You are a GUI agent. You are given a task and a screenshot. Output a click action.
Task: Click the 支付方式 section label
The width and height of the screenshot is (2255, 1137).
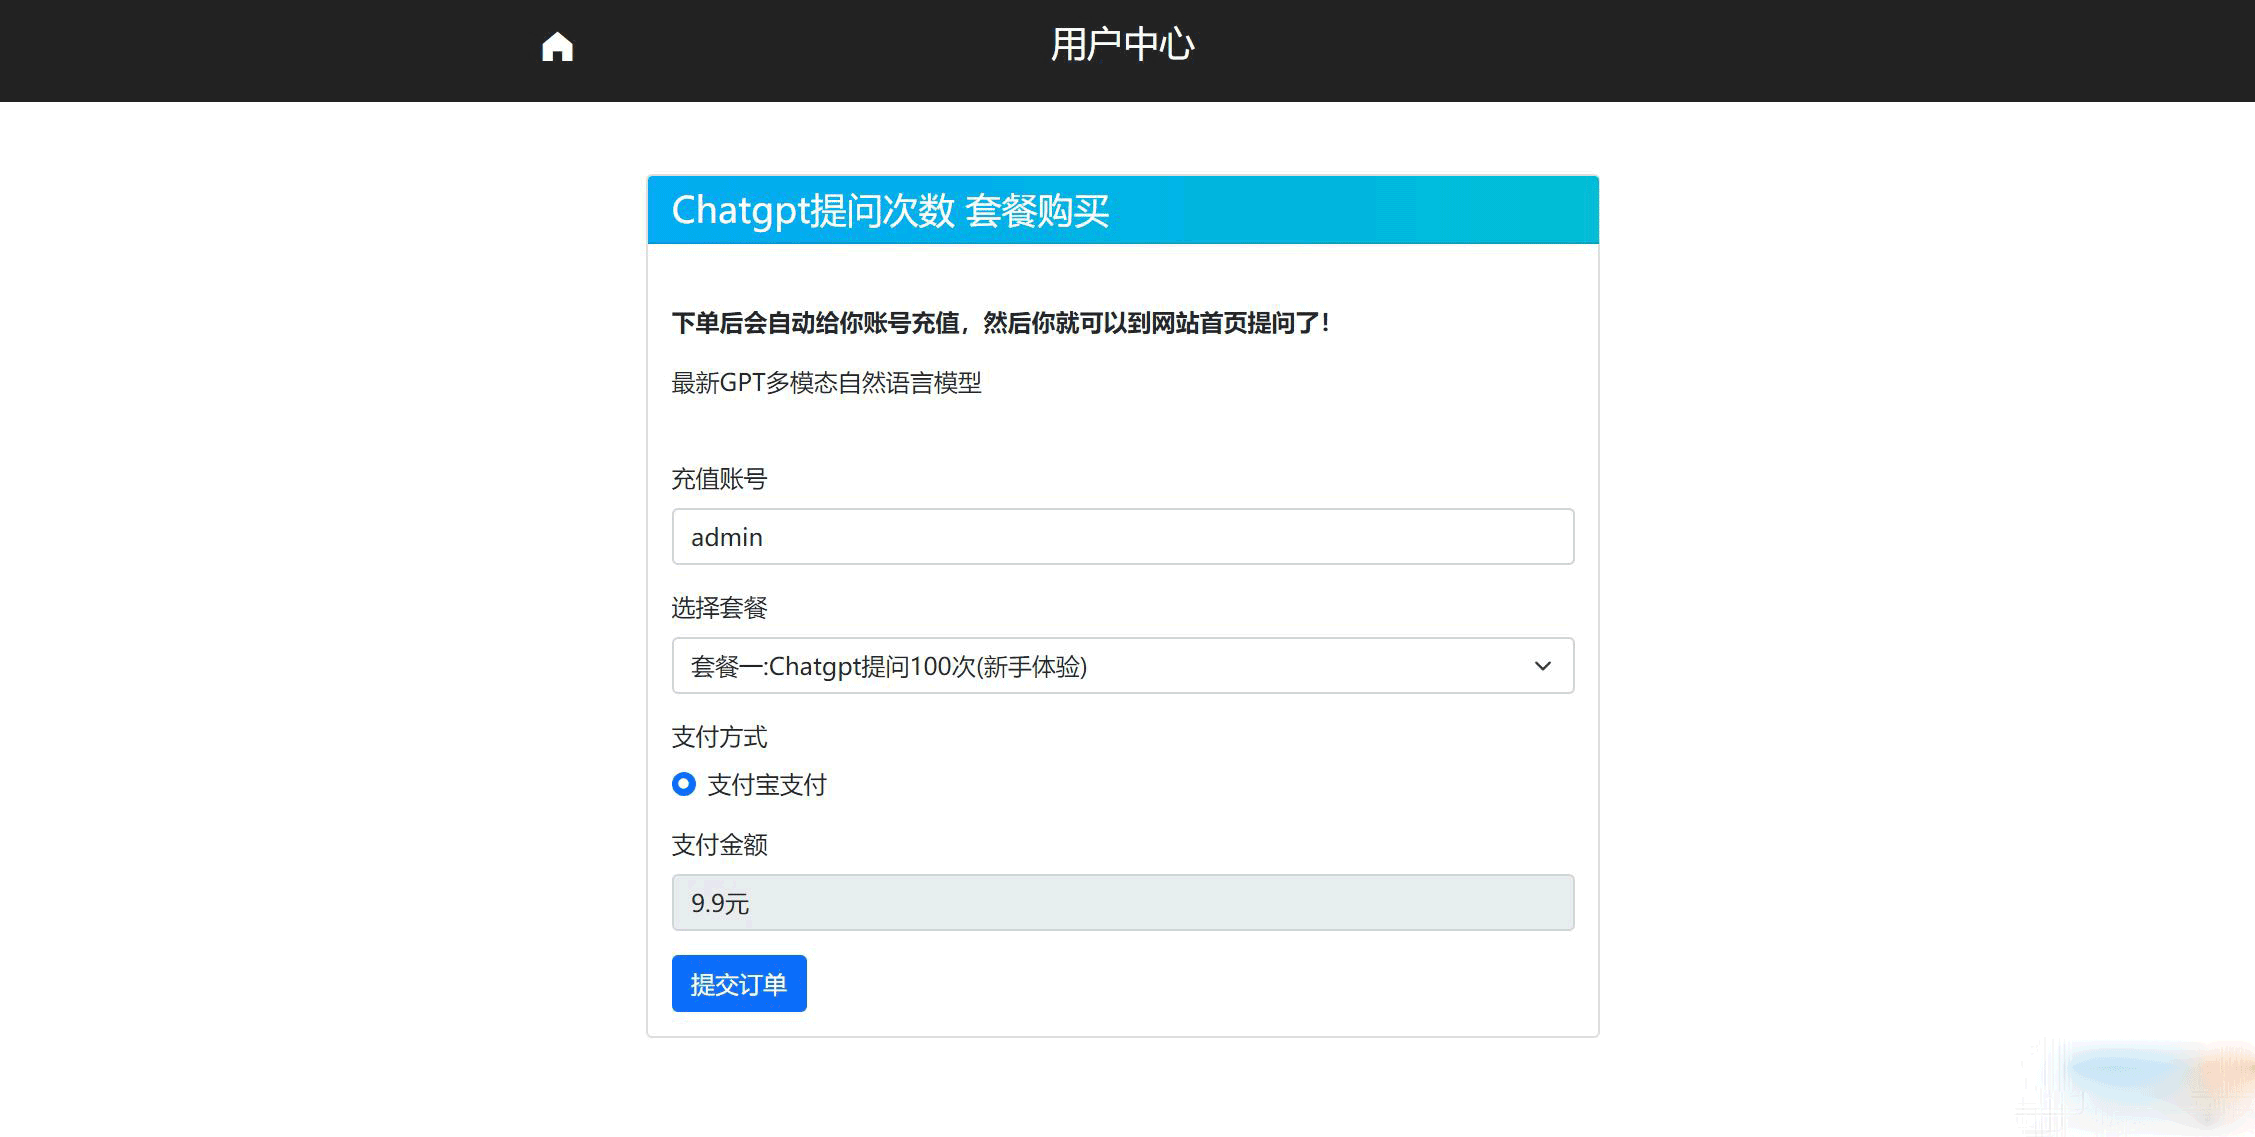point(719,737)
